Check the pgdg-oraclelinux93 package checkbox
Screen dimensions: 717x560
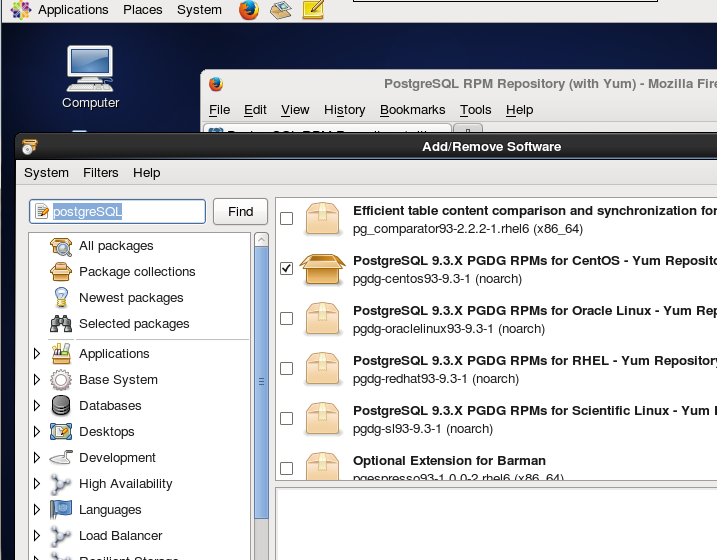click(287, 318)
